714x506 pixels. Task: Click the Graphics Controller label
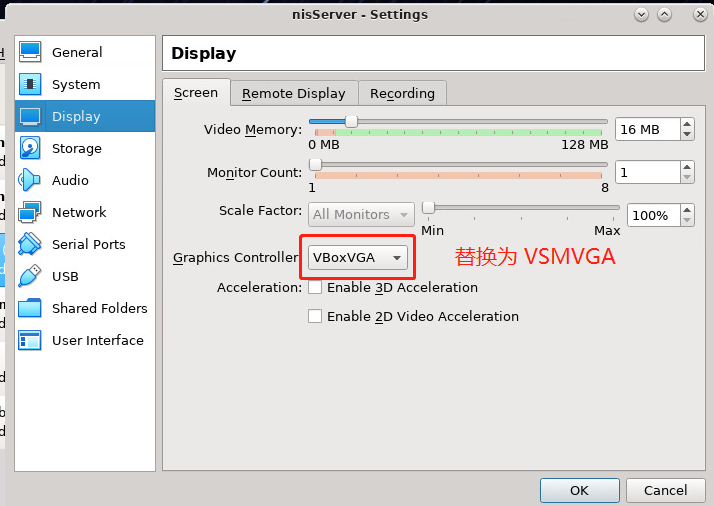click(235, 258)
